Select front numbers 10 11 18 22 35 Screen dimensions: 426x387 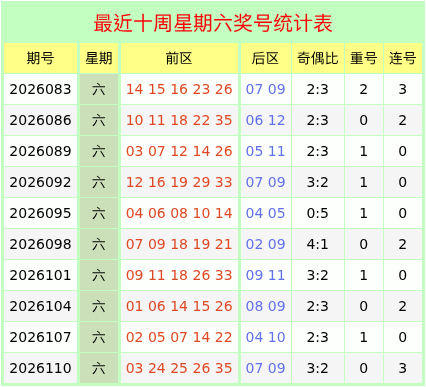[179, 120]
